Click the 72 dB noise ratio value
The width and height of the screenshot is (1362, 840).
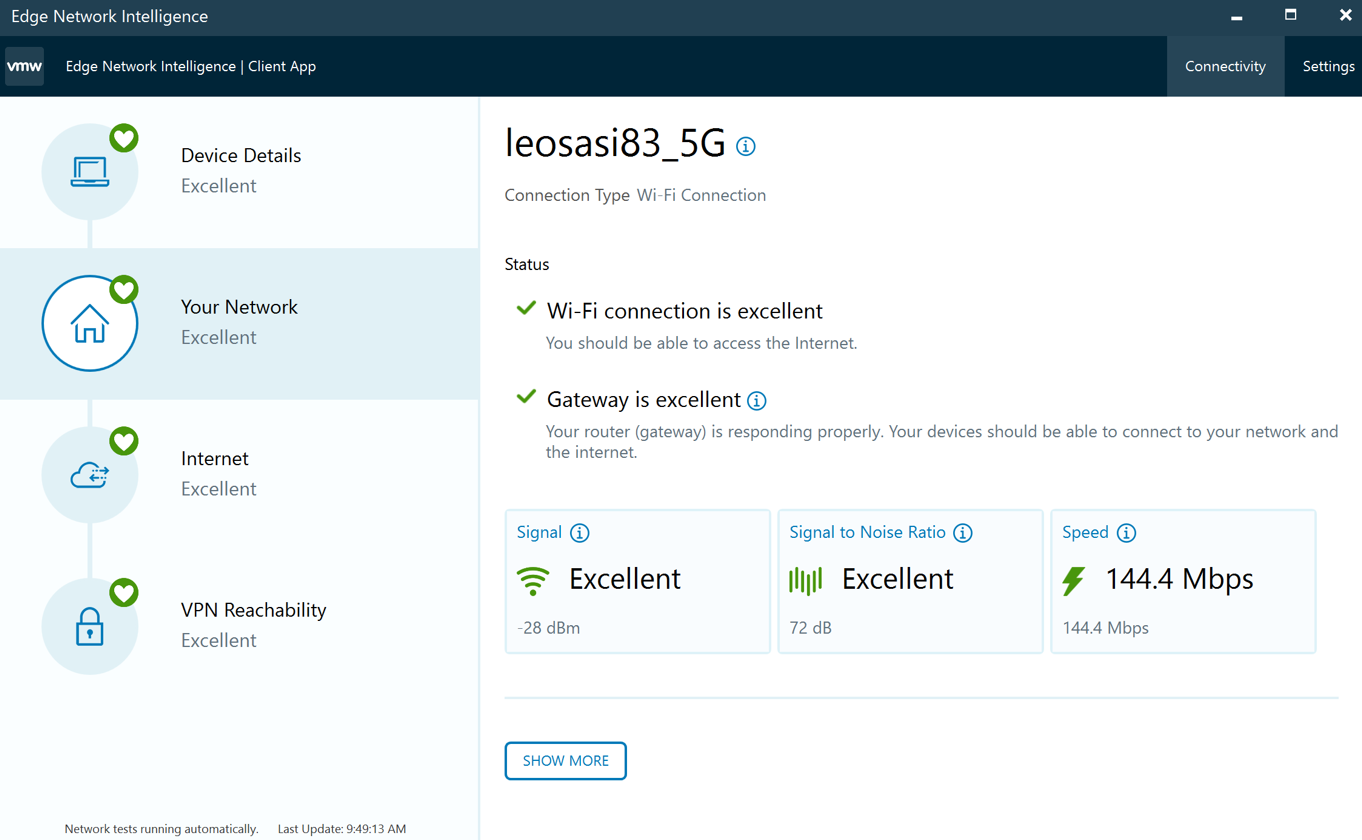[x=811, y=628]
